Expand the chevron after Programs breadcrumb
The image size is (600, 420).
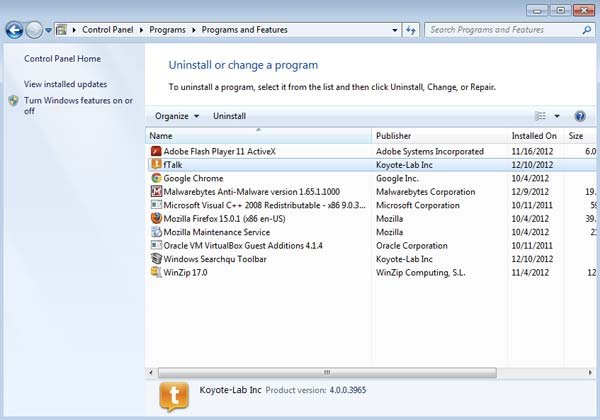[x=194, y=30]
